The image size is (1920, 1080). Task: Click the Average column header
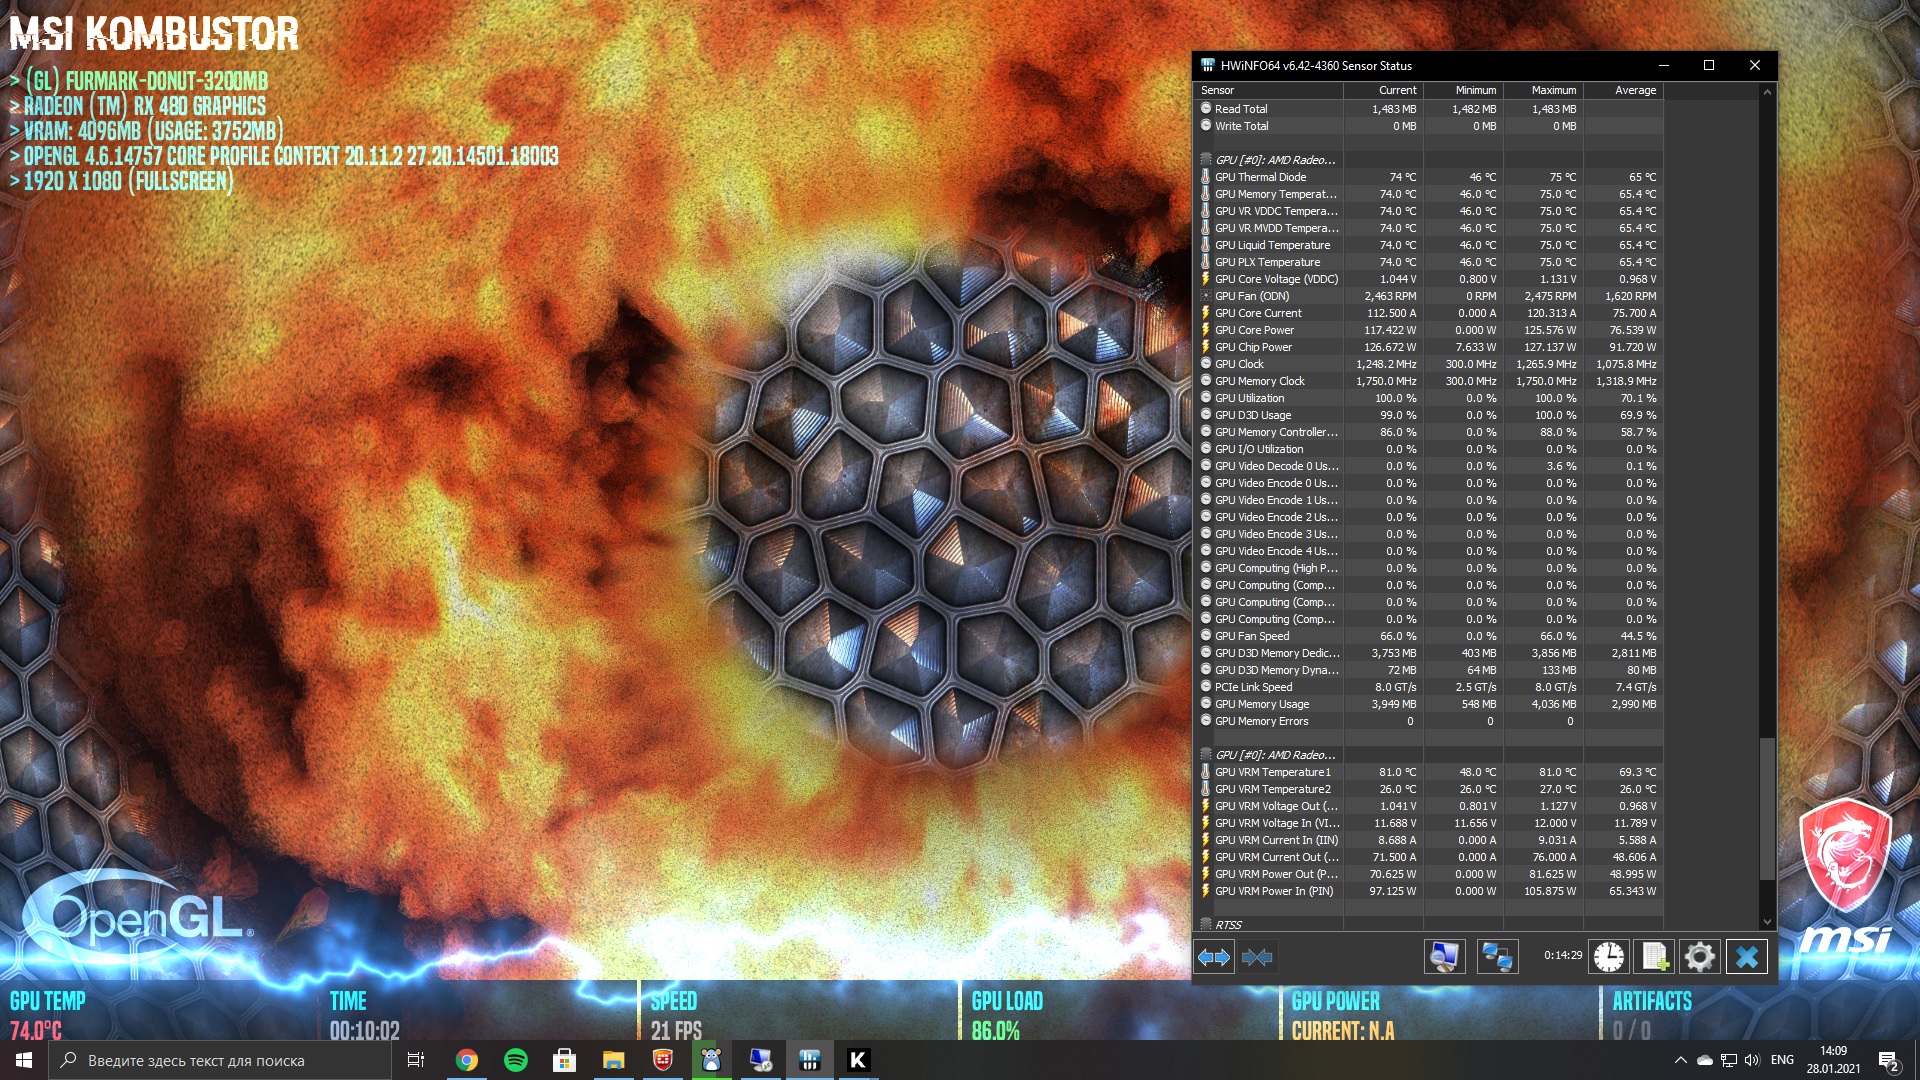pos(1635,90)
